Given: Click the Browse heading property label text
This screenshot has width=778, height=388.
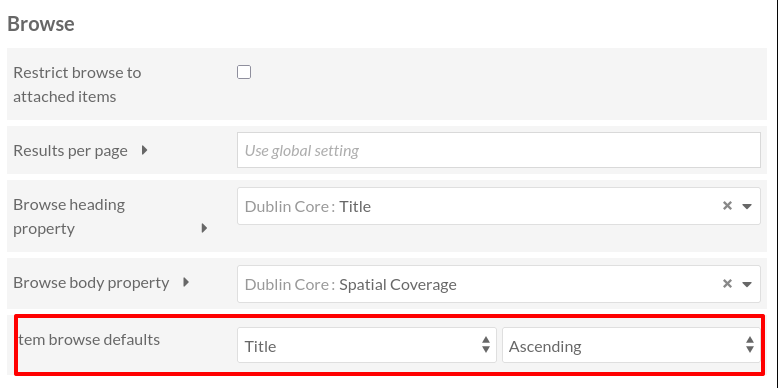Looking at the screenshot, I should coord(69,216).
